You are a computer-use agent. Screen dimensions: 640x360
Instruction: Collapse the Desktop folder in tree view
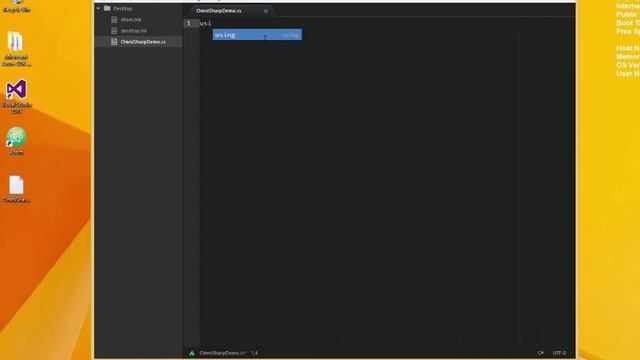coord(98,8)
